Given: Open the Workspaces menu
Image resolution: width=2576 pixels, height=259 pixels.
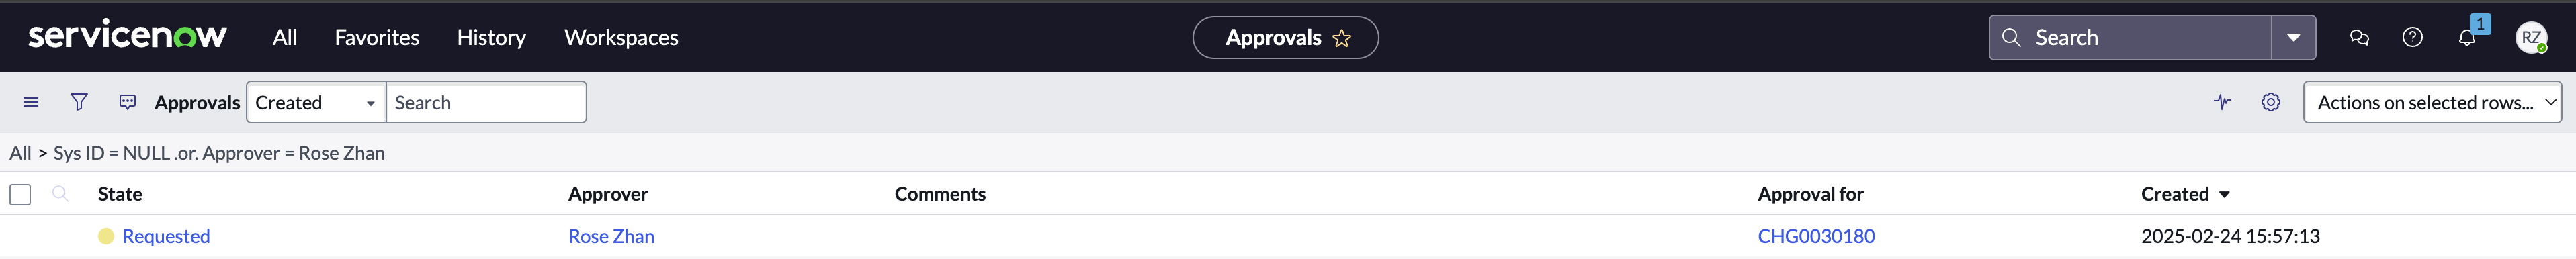Looking at the screenshot, I should tap(621, 37).
